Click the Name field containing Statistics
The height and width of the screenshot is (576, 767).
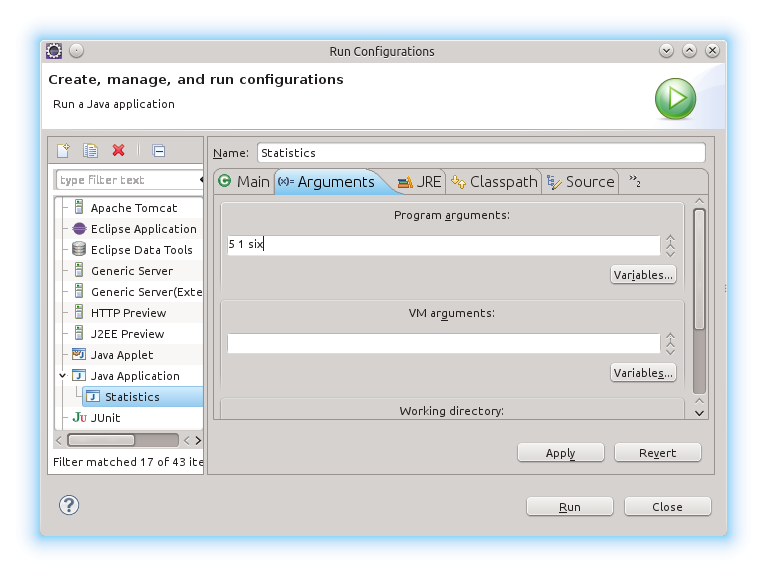click(x=480, y=153)
